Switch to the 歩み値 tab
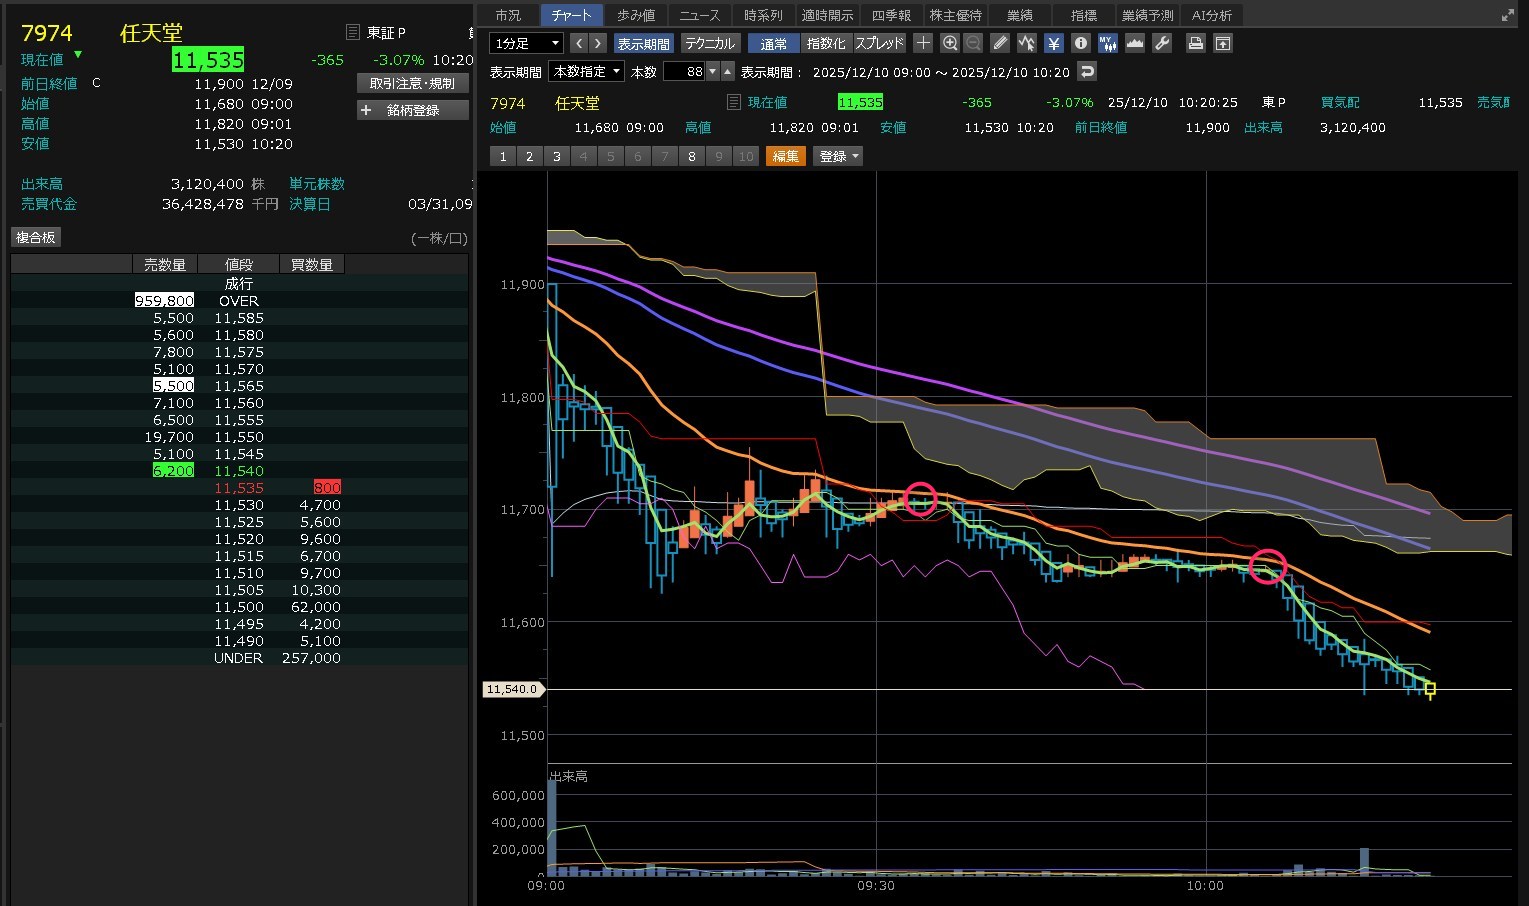 pos(635,15)
